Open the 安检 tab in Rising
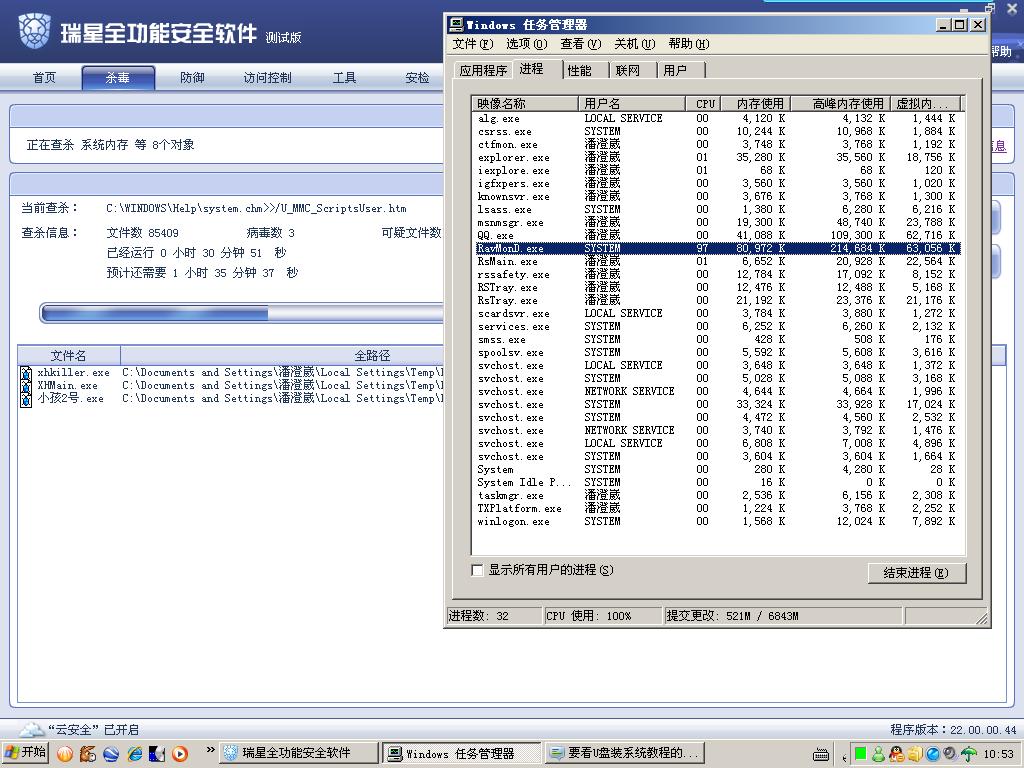The width and height of the screenshot is (1024, 768). tap(417, 78)
